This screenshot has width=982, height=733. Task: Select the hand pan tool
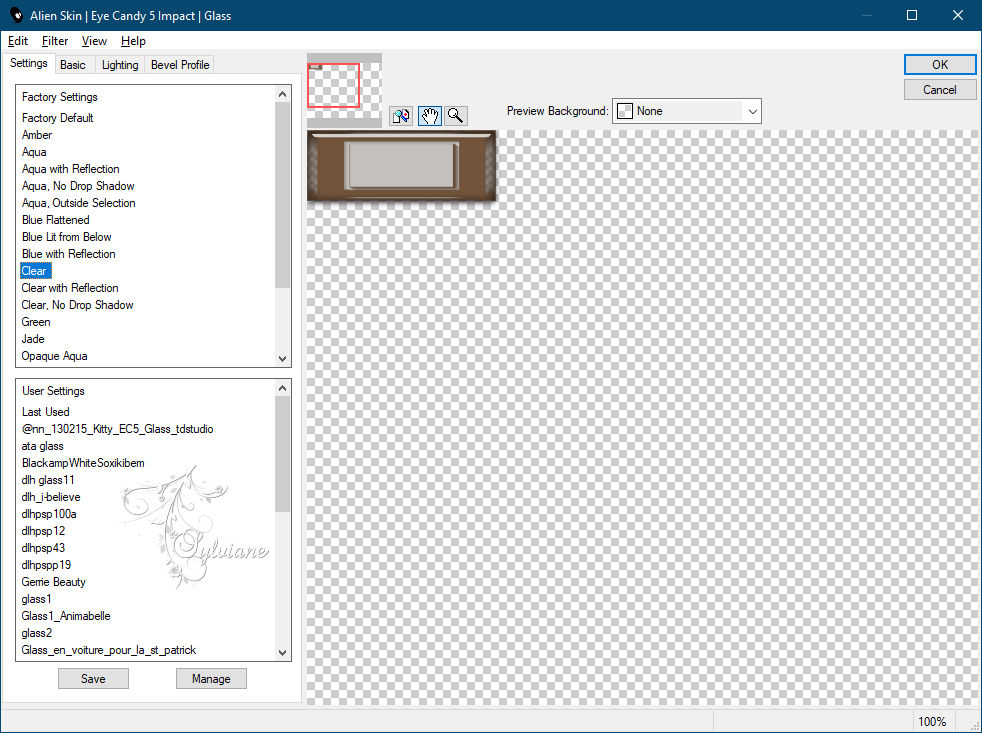(x=430, y=116)
